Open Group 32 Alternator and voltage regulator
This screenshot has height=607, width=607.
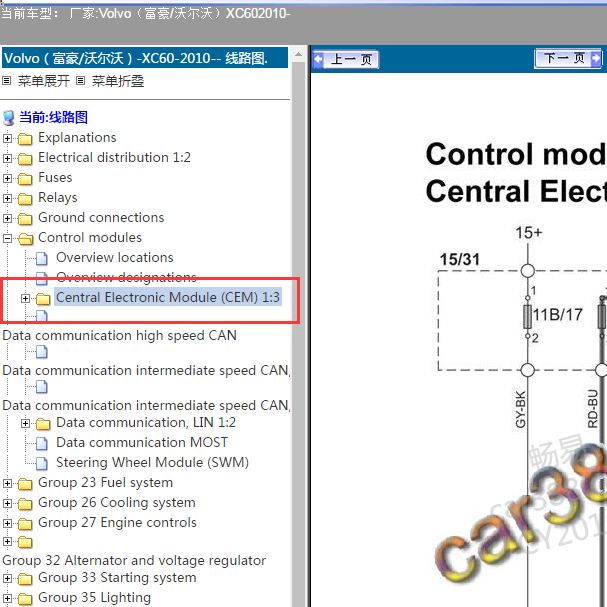click(134, 561)
